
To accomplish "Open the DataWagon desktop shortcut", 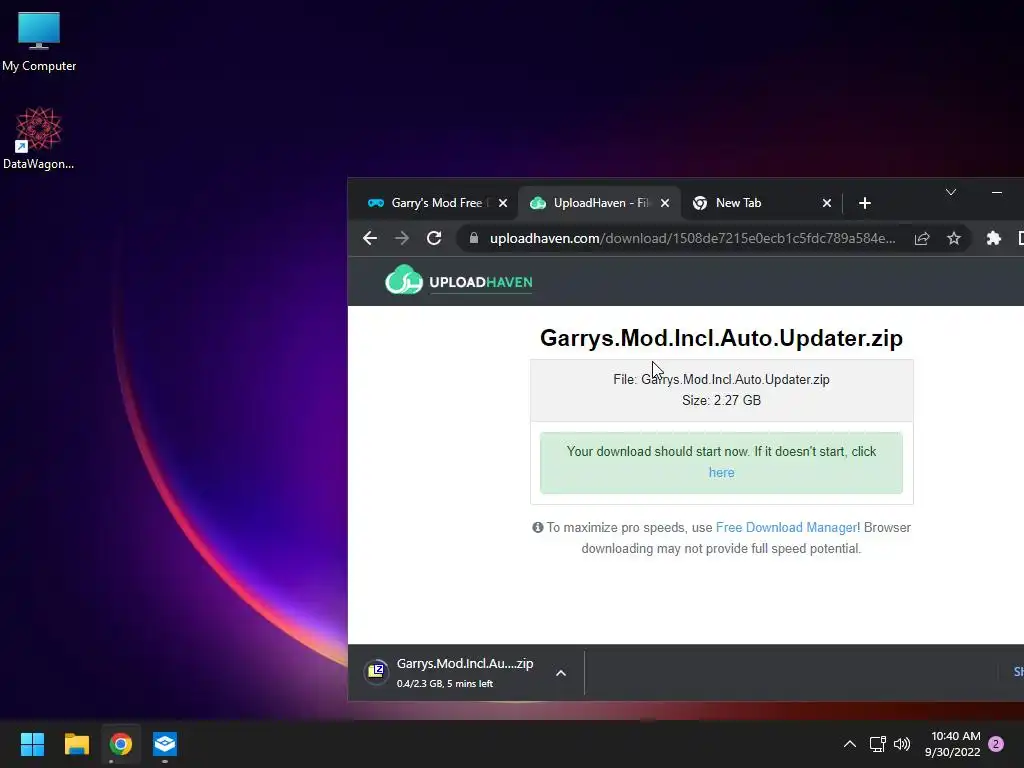I will (x=39, y=138).
